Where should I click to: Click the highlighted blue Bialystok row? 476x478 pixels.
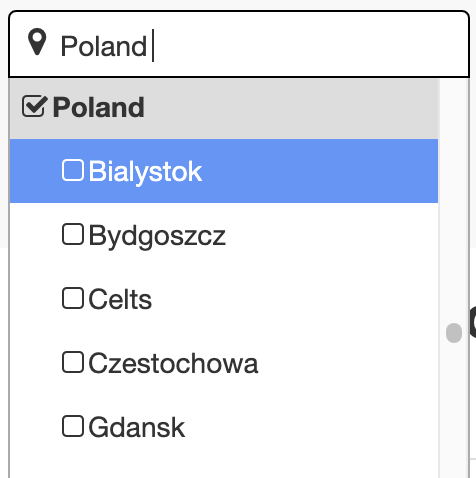[224, 171]
